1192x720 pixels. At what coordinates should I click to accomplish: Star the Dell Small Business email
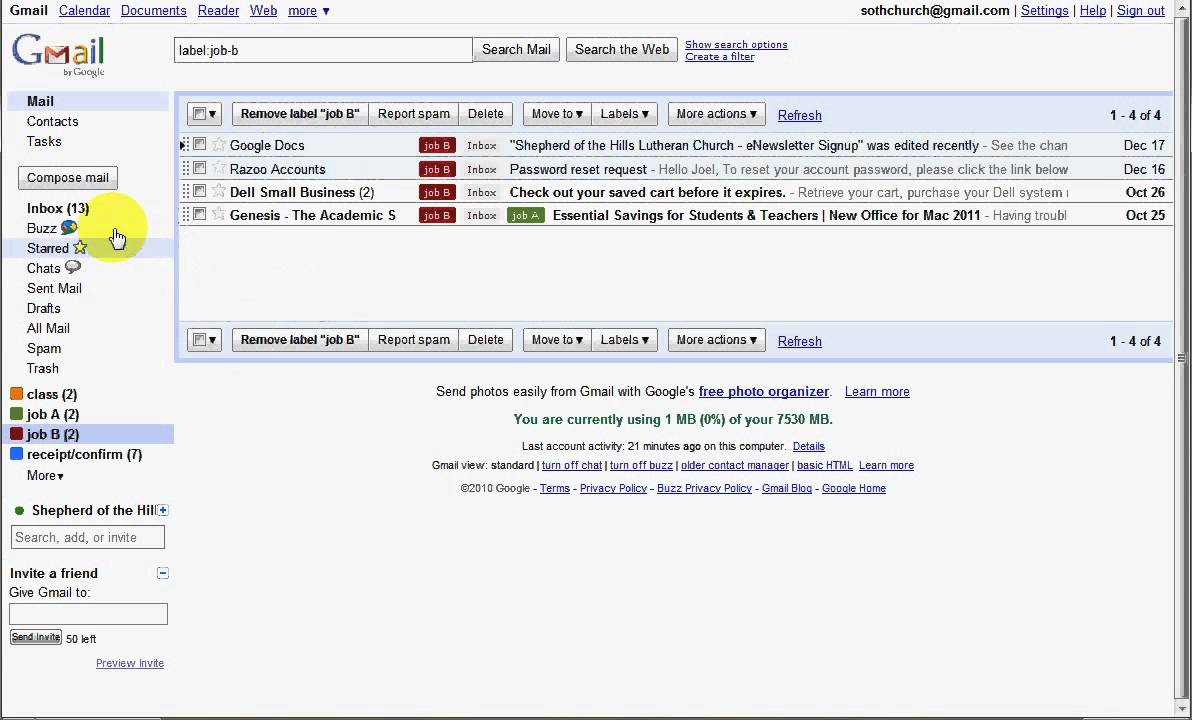click(x=219, y=191)
